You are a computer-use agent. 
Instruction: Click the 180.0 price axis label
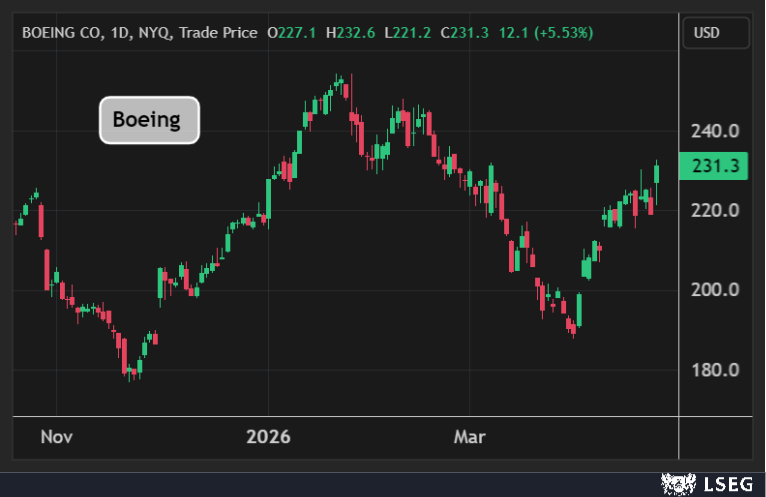pyautogui.click(x=714, y=370)
